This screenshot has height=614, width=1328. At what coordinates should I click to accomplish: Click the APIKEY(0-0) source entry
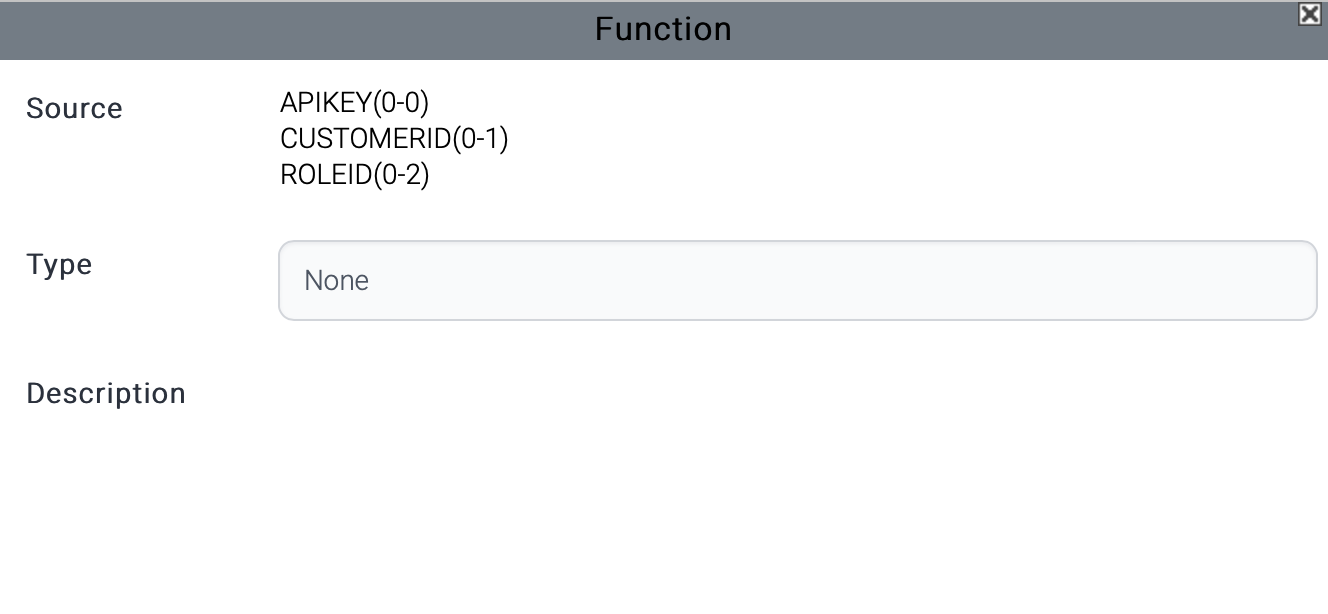click(354, 102)
